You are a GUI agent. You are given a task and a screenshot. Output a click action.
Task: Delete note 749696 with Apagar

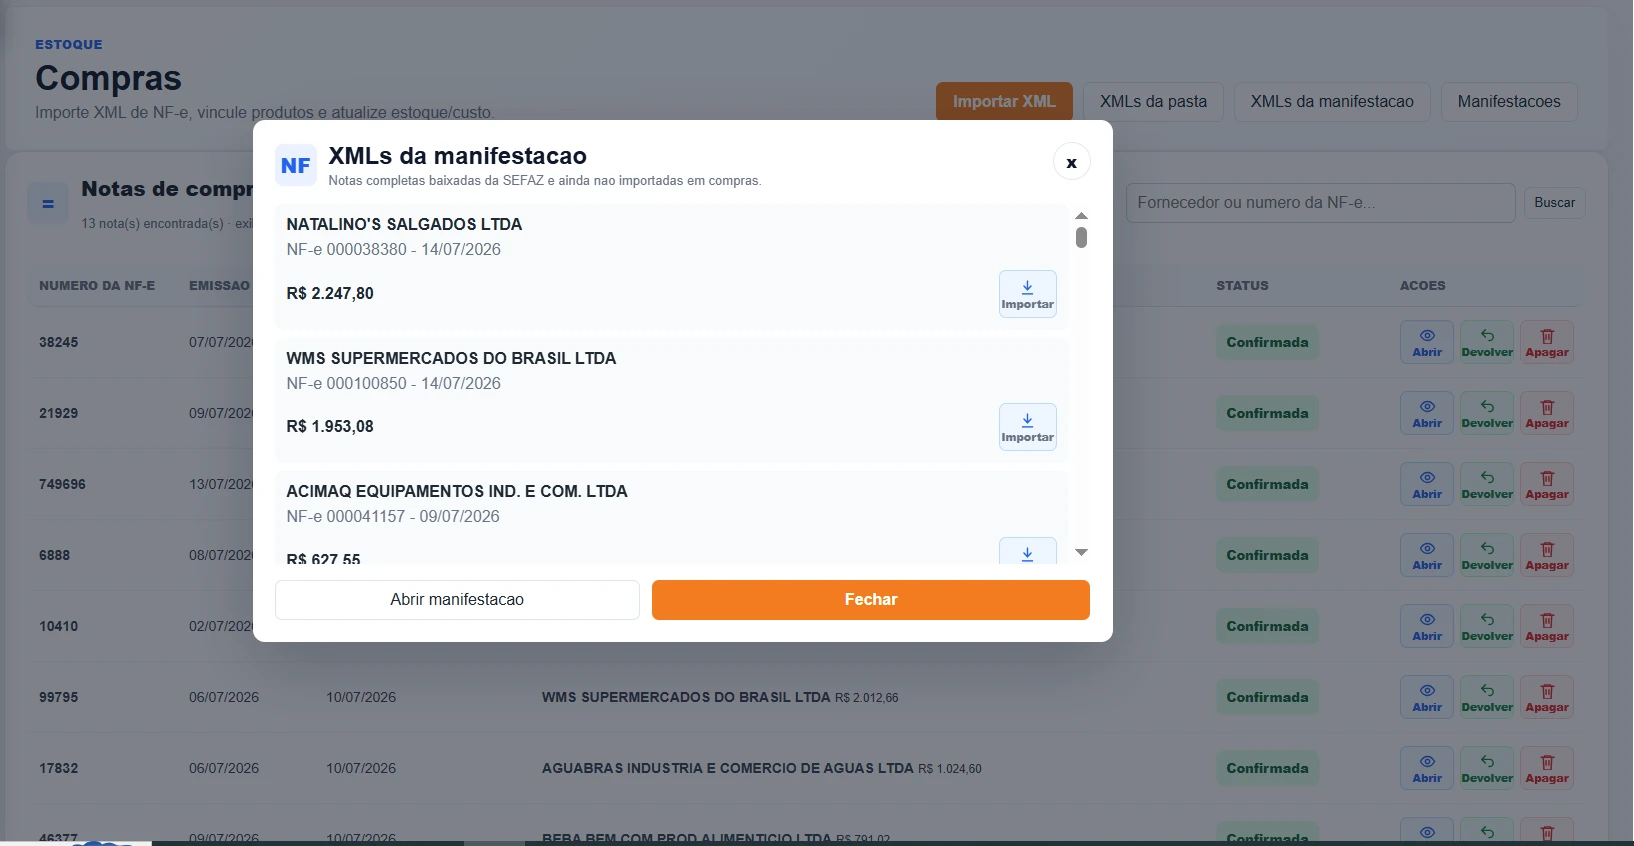1547,484
